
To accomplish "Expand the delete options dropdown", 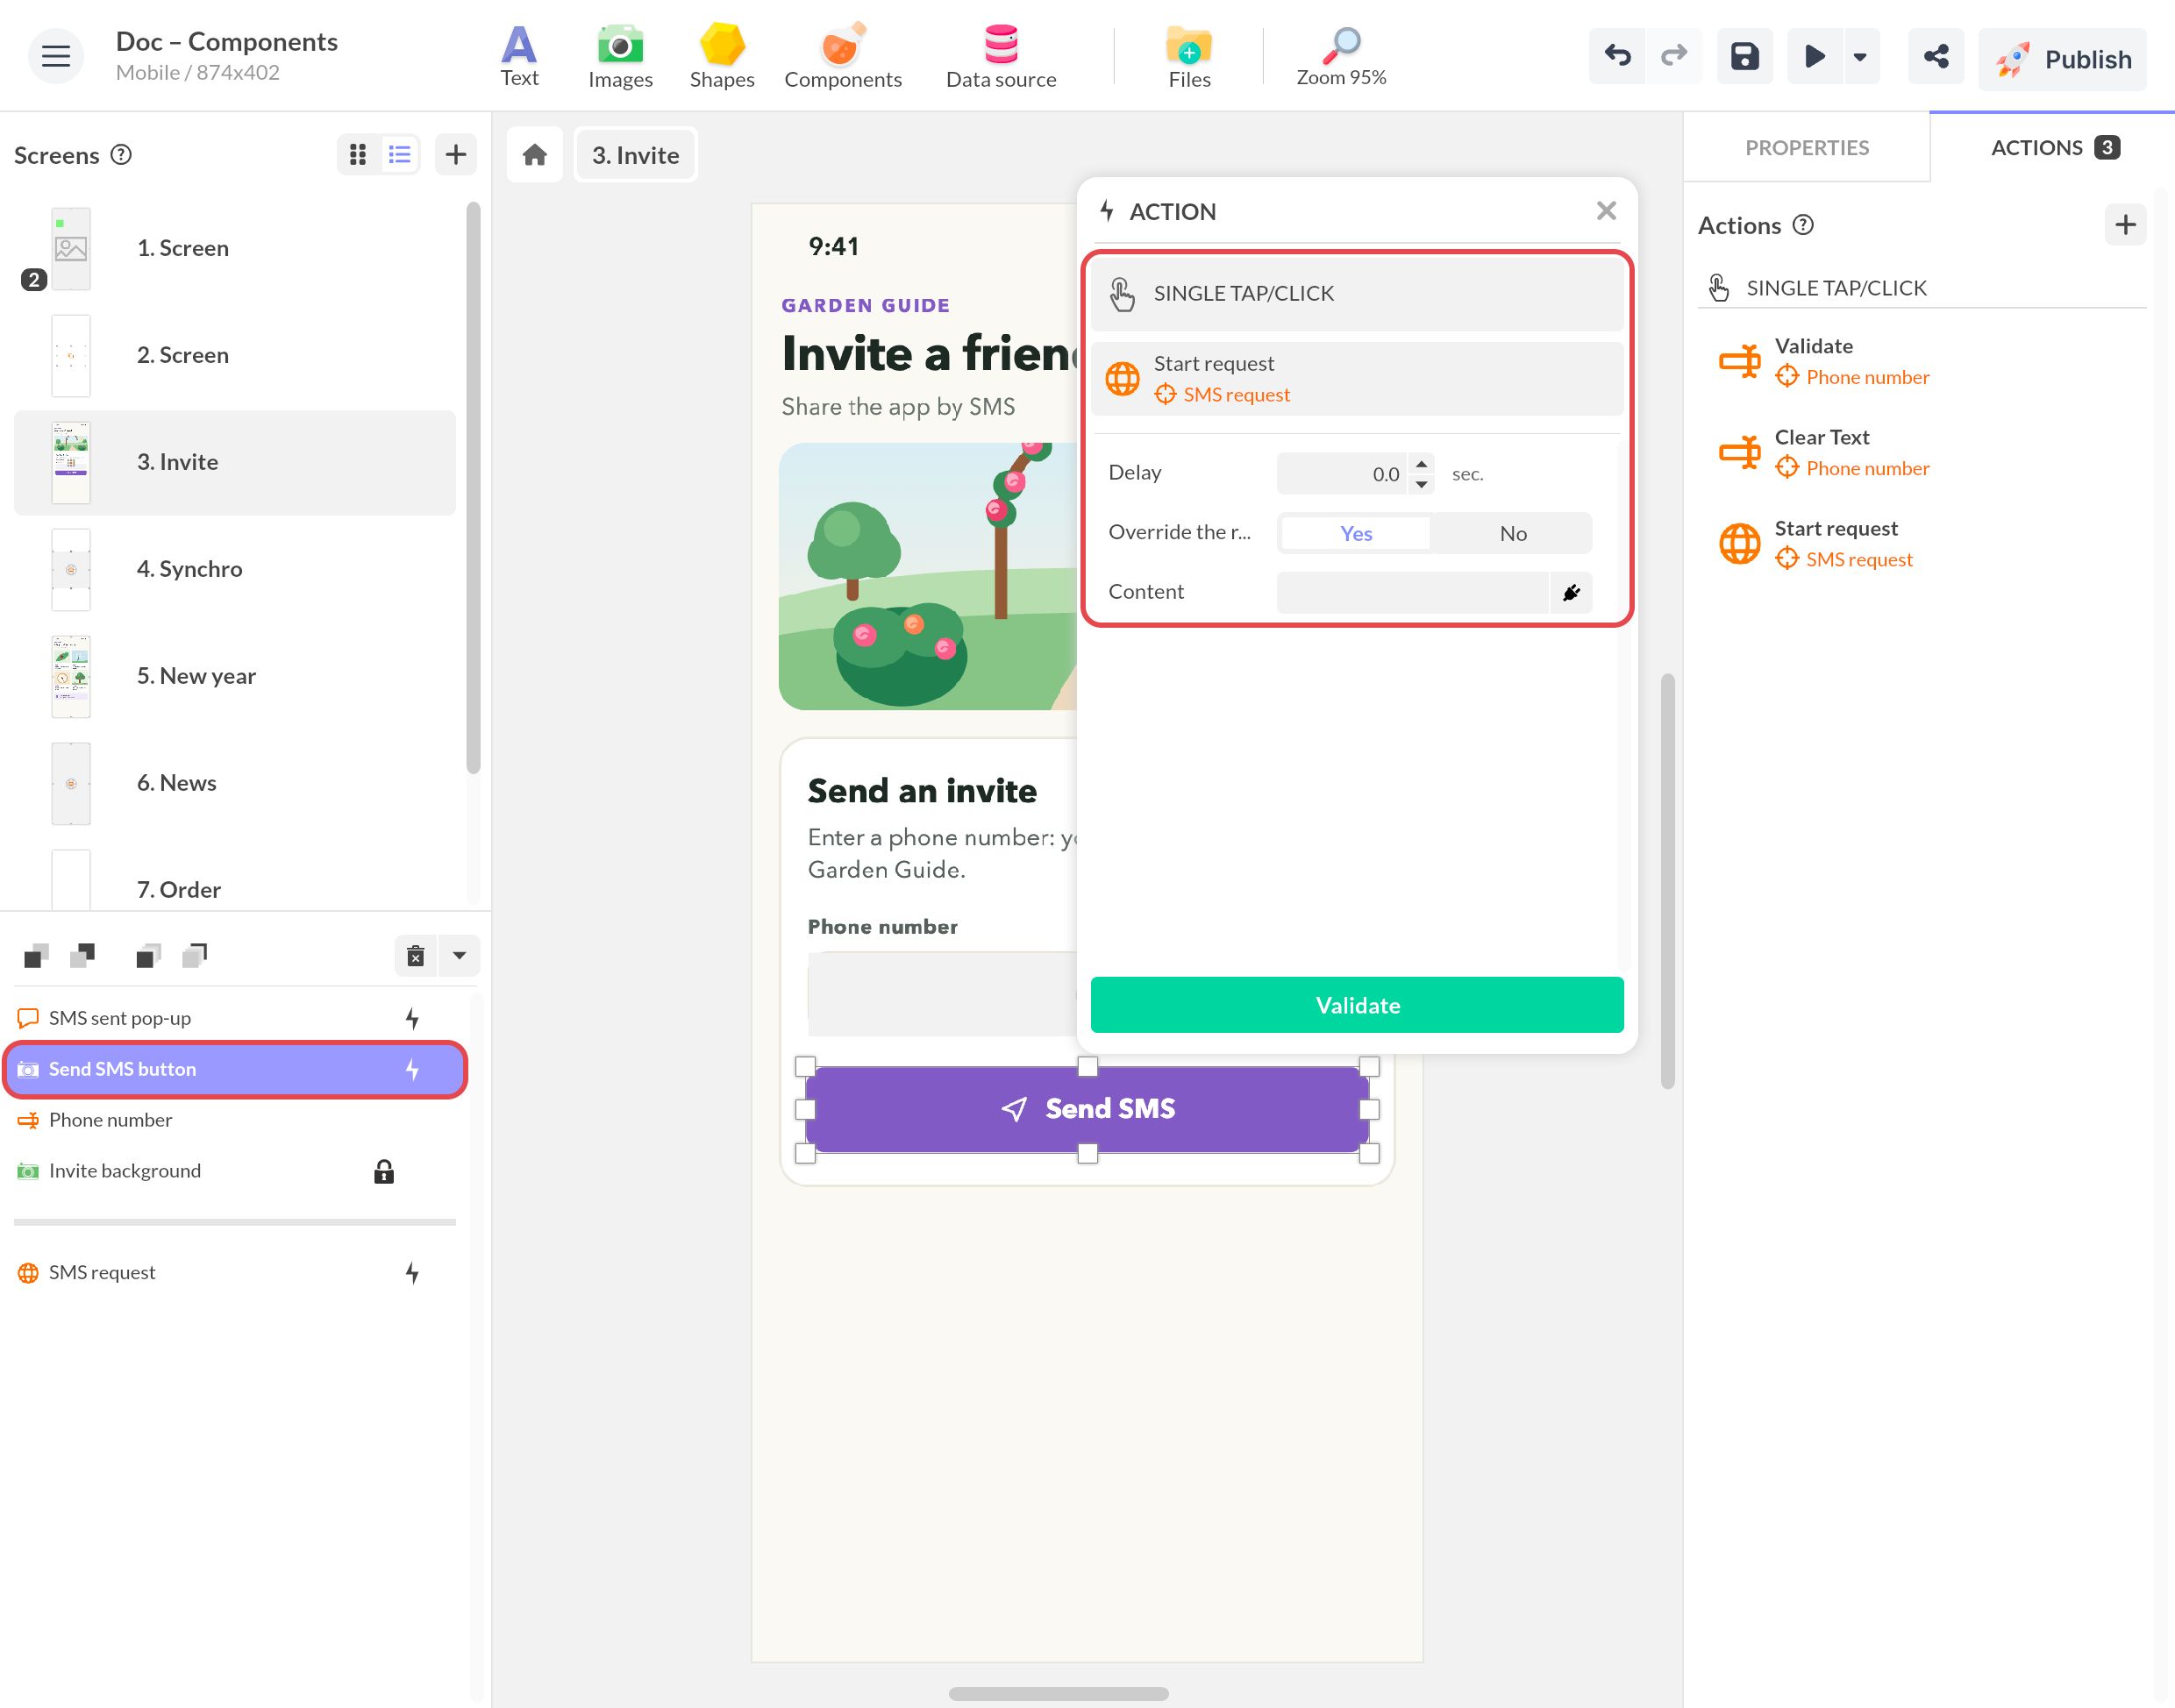I will [x=459, y=956].
